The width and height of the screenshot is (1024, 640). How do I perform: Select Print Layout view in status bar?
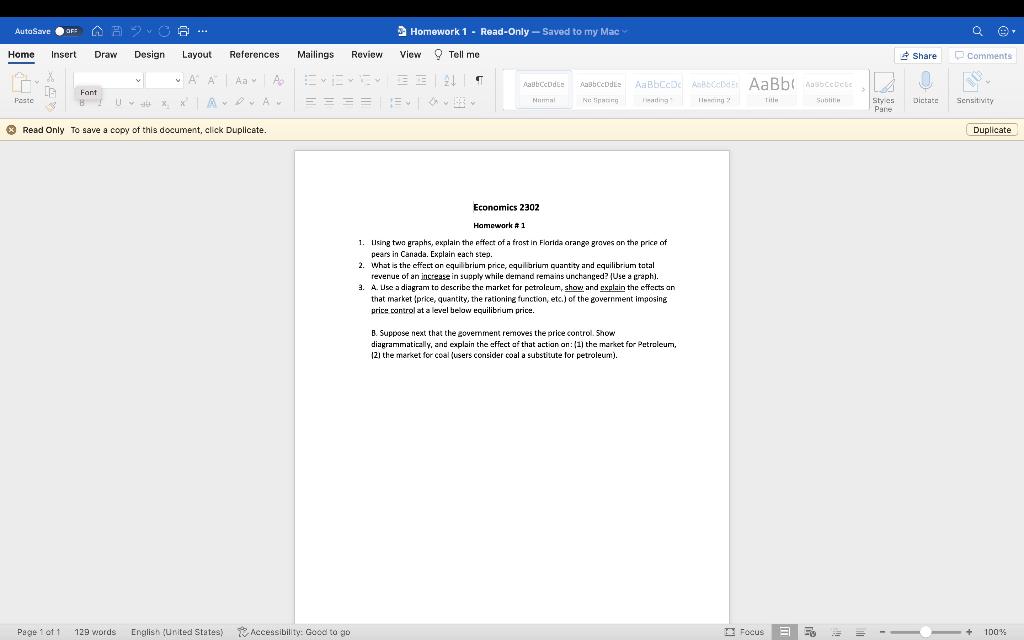coord(784,632)
